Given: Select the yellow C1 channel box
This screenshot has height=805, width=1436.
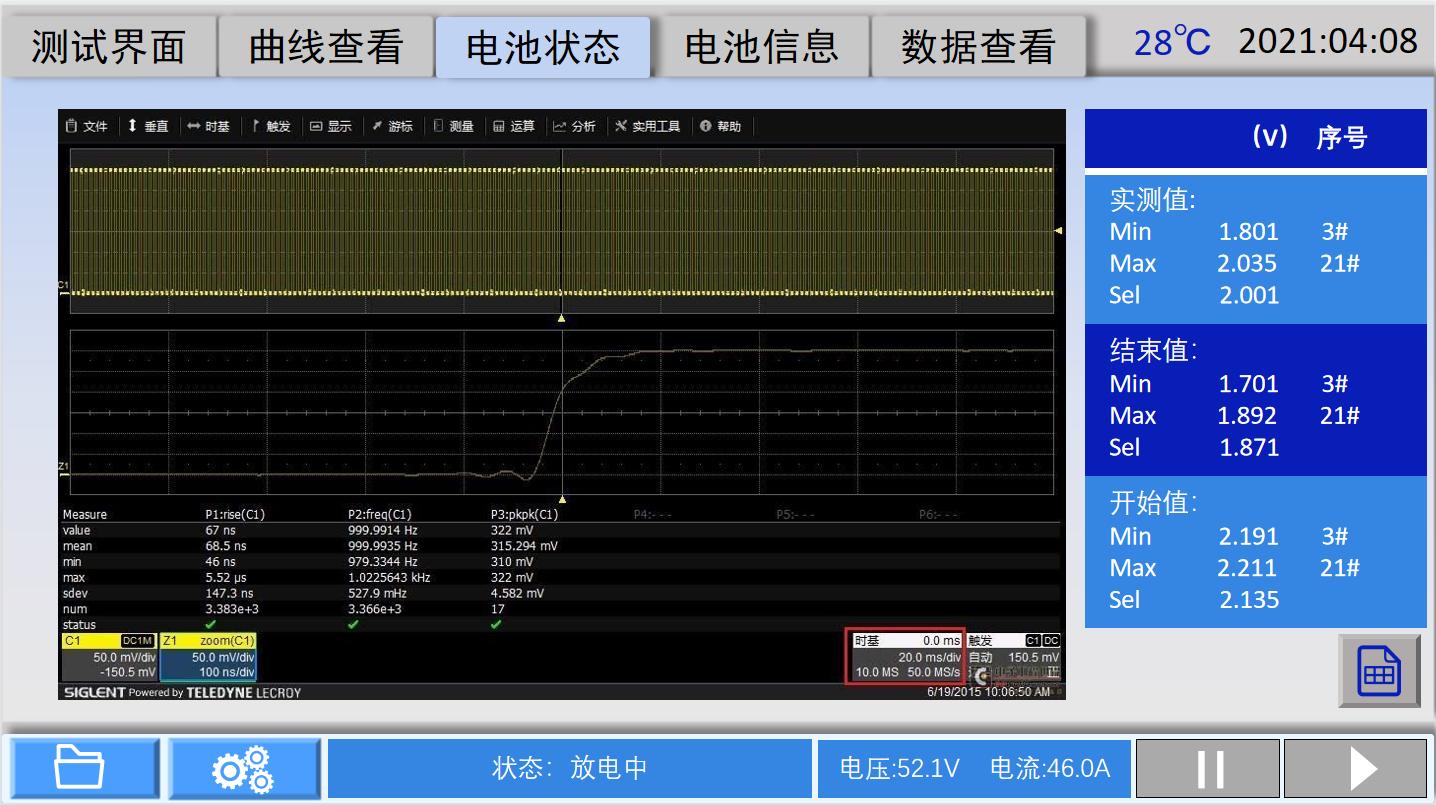Looking at the screenshot, I should (108, 657).
